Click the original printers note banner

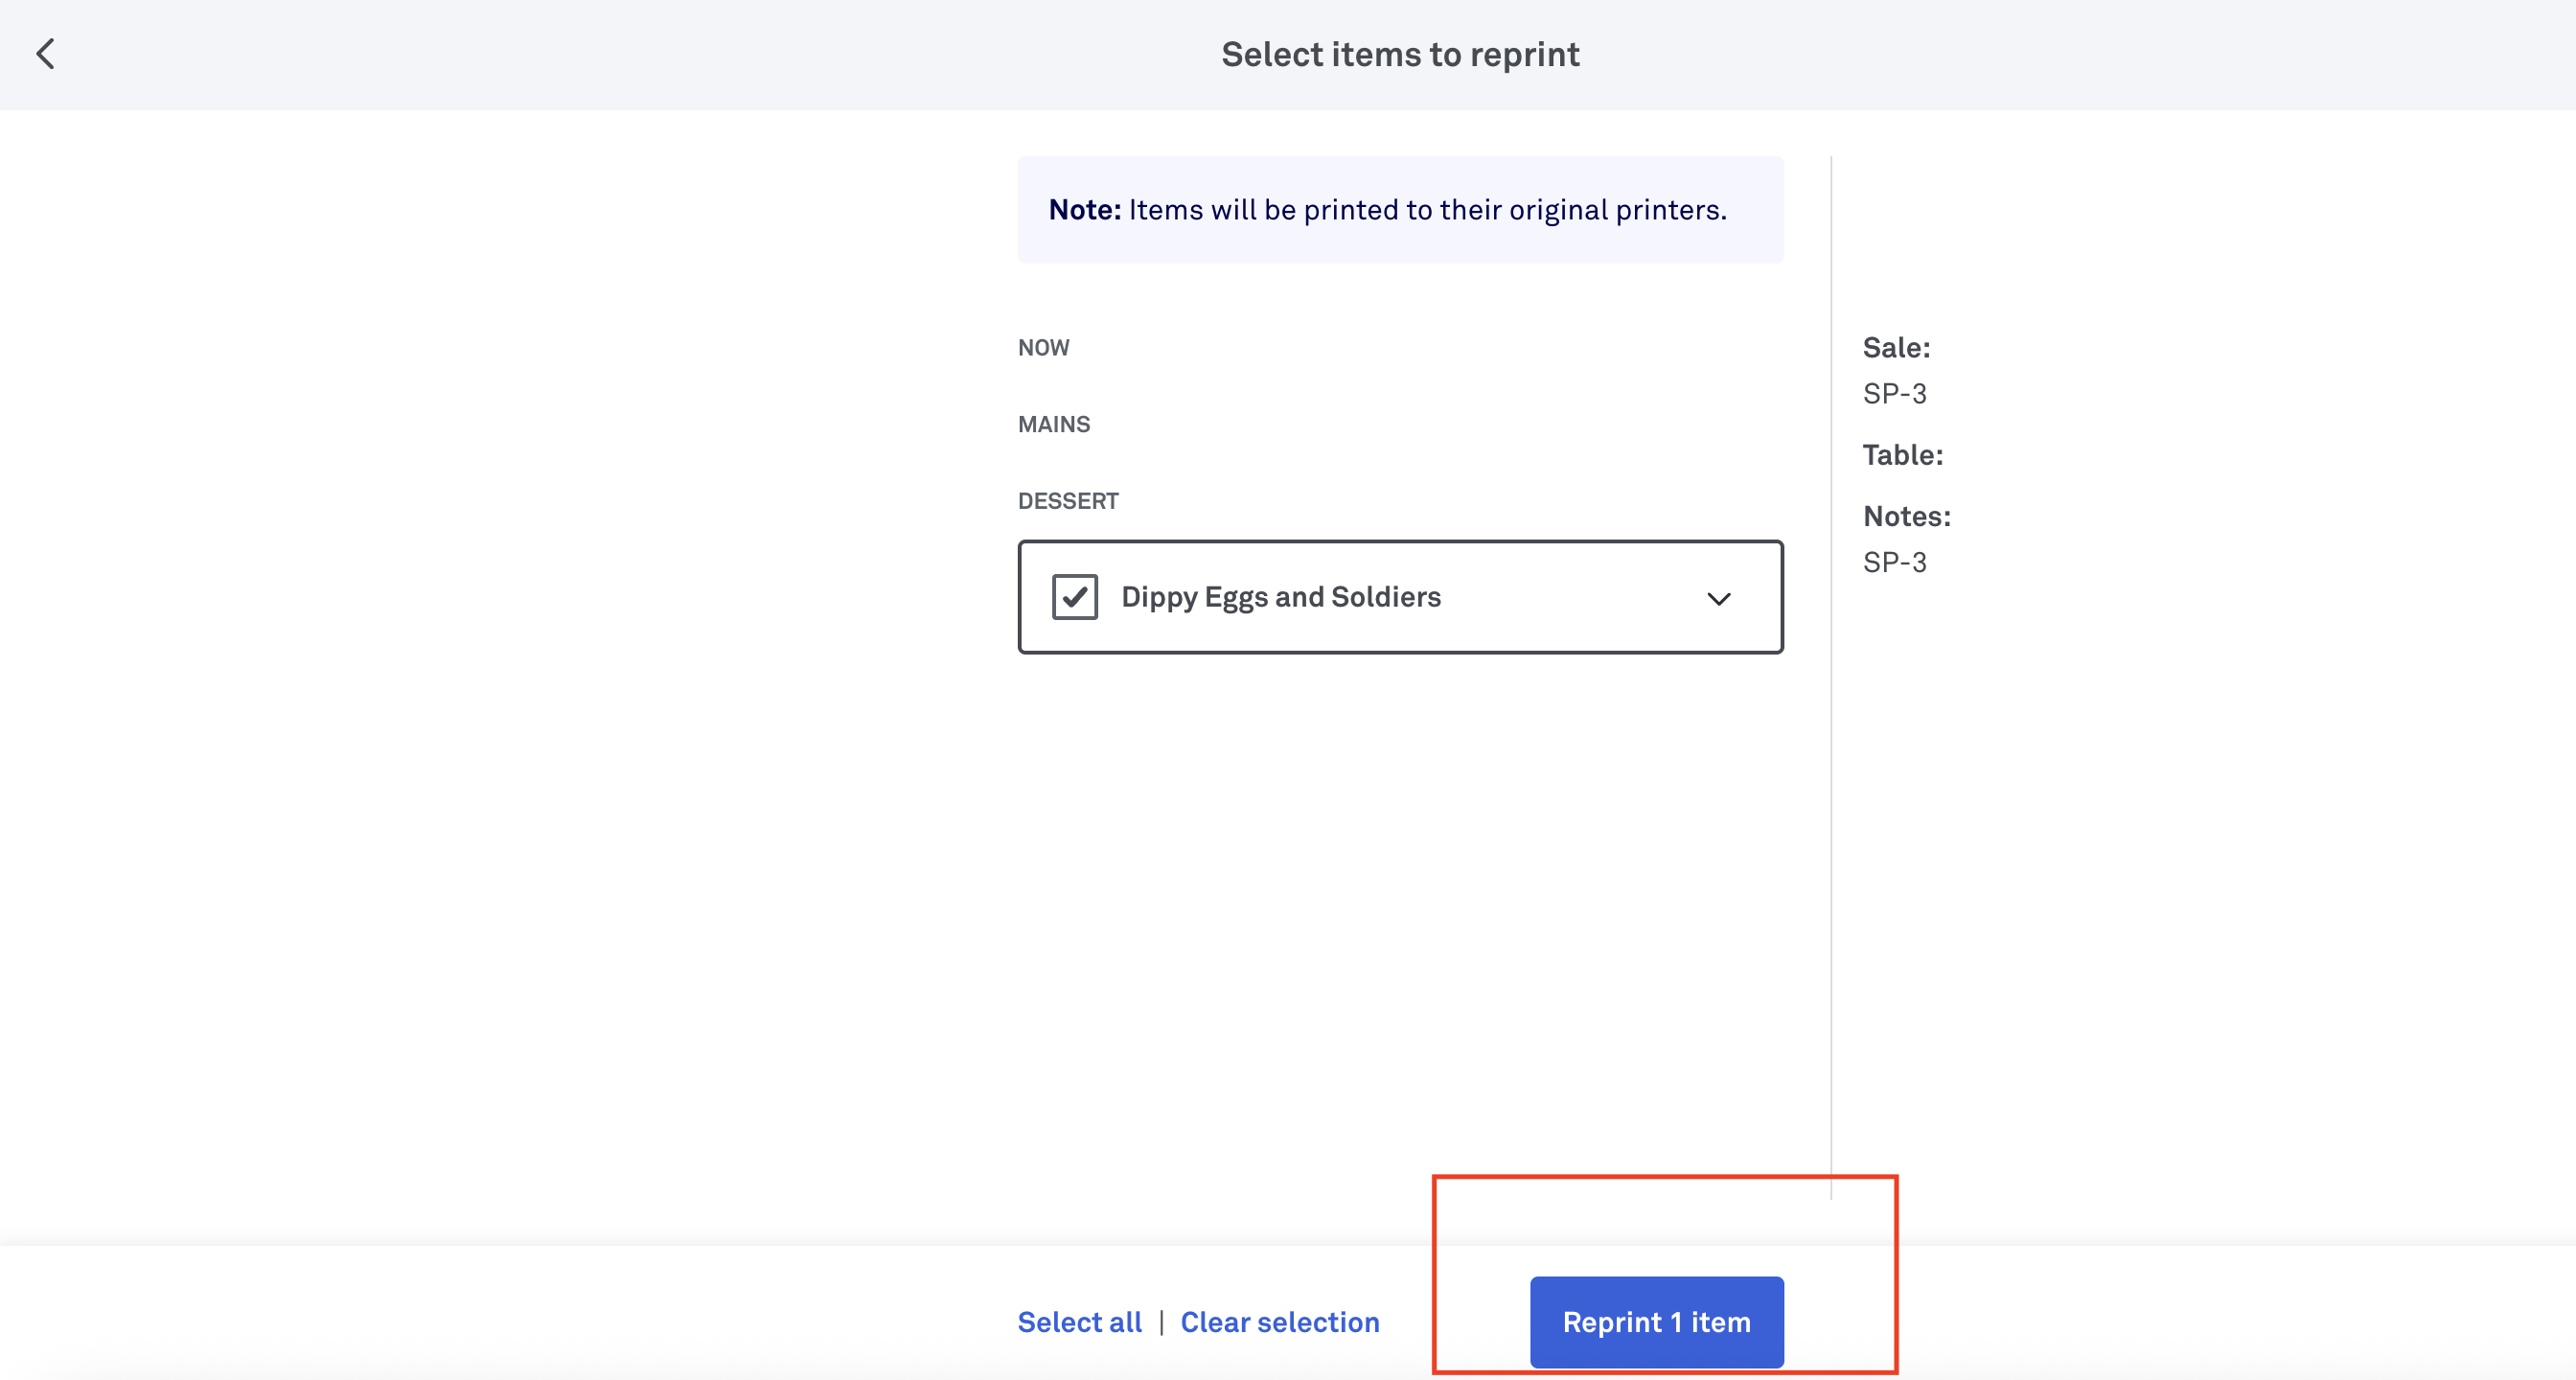[x=1400, y=210]
